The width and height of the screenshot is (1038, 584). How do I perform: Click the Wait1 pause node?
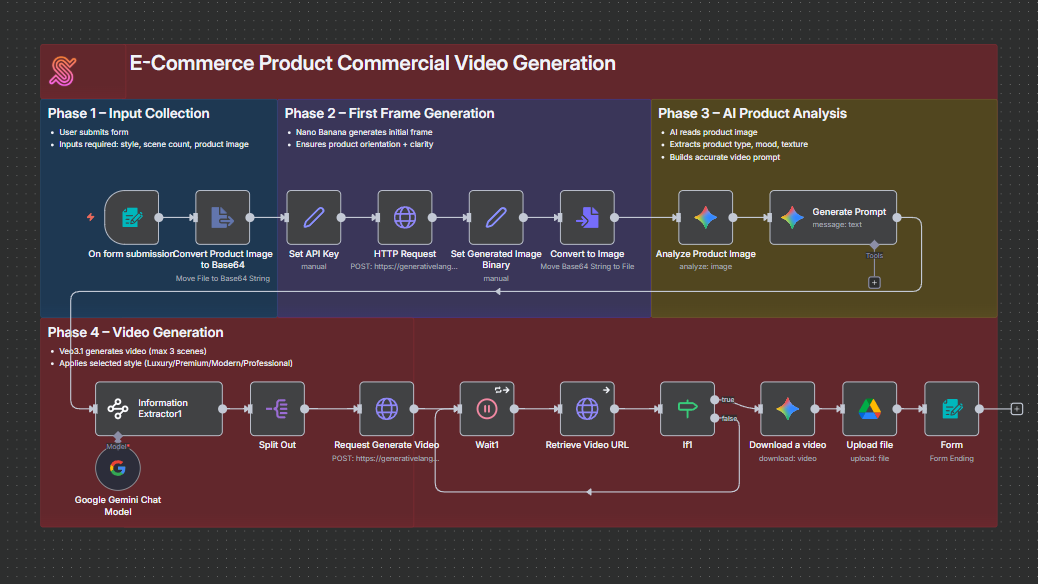(x=486, y=409)
